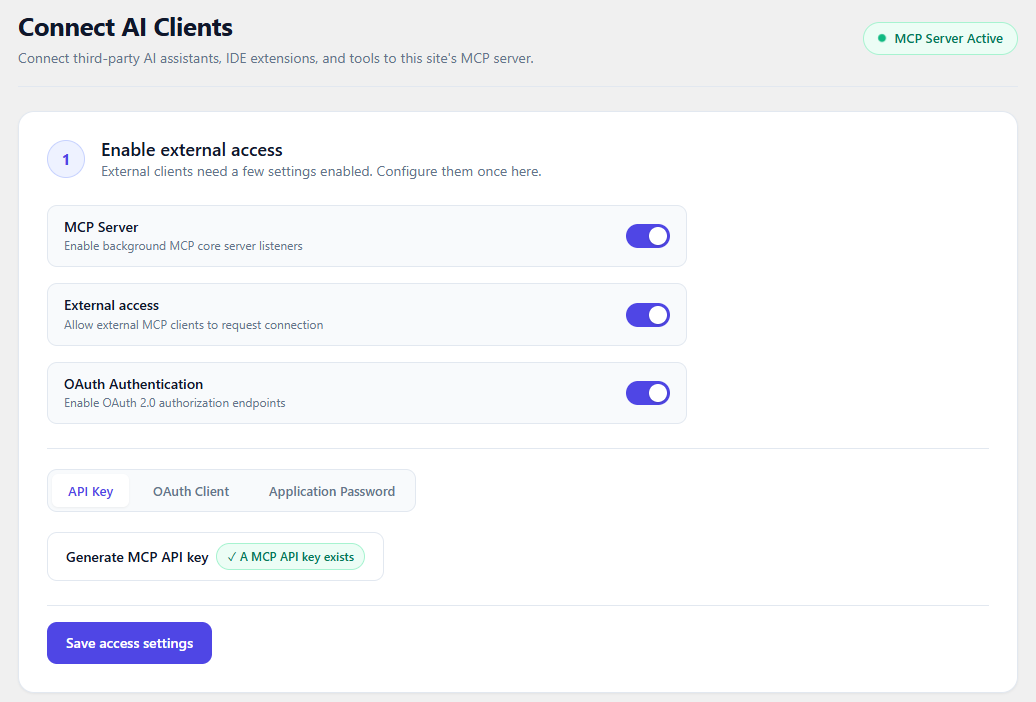Click the green status dot icon
1036x702 pixels.
click(x=881, y=38)
